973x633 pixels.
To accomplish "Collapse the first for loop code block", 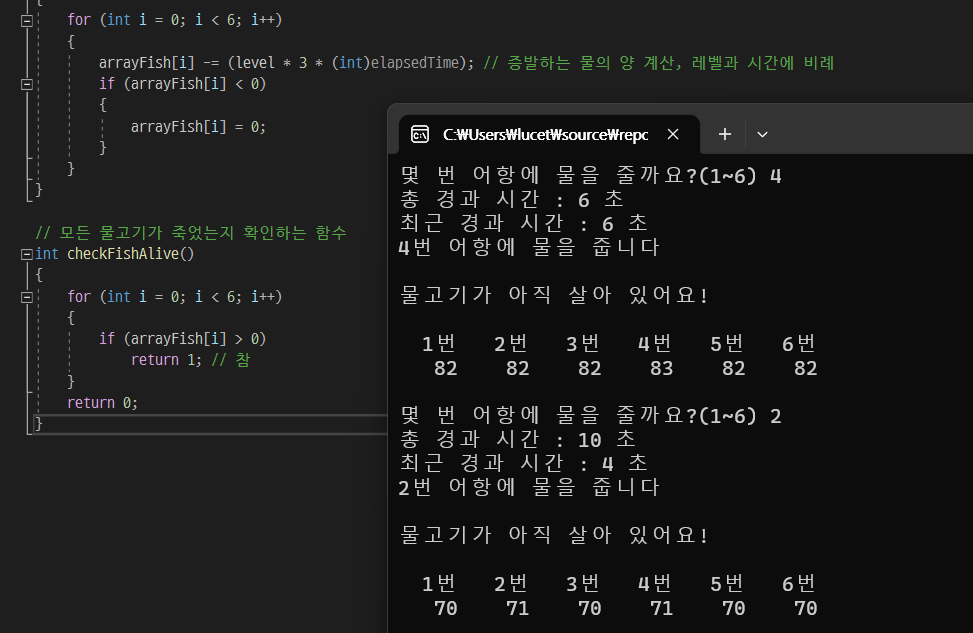I will point(27,21).
